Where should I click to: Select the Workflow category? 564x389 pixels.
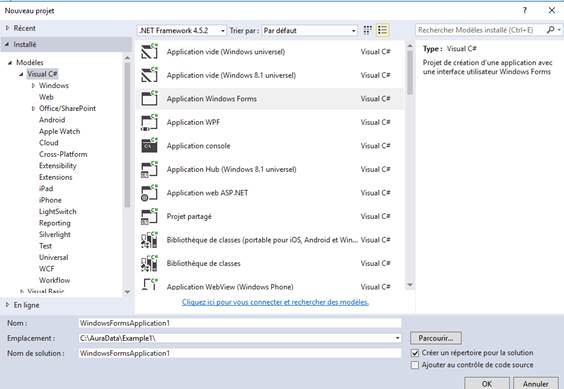54,280
